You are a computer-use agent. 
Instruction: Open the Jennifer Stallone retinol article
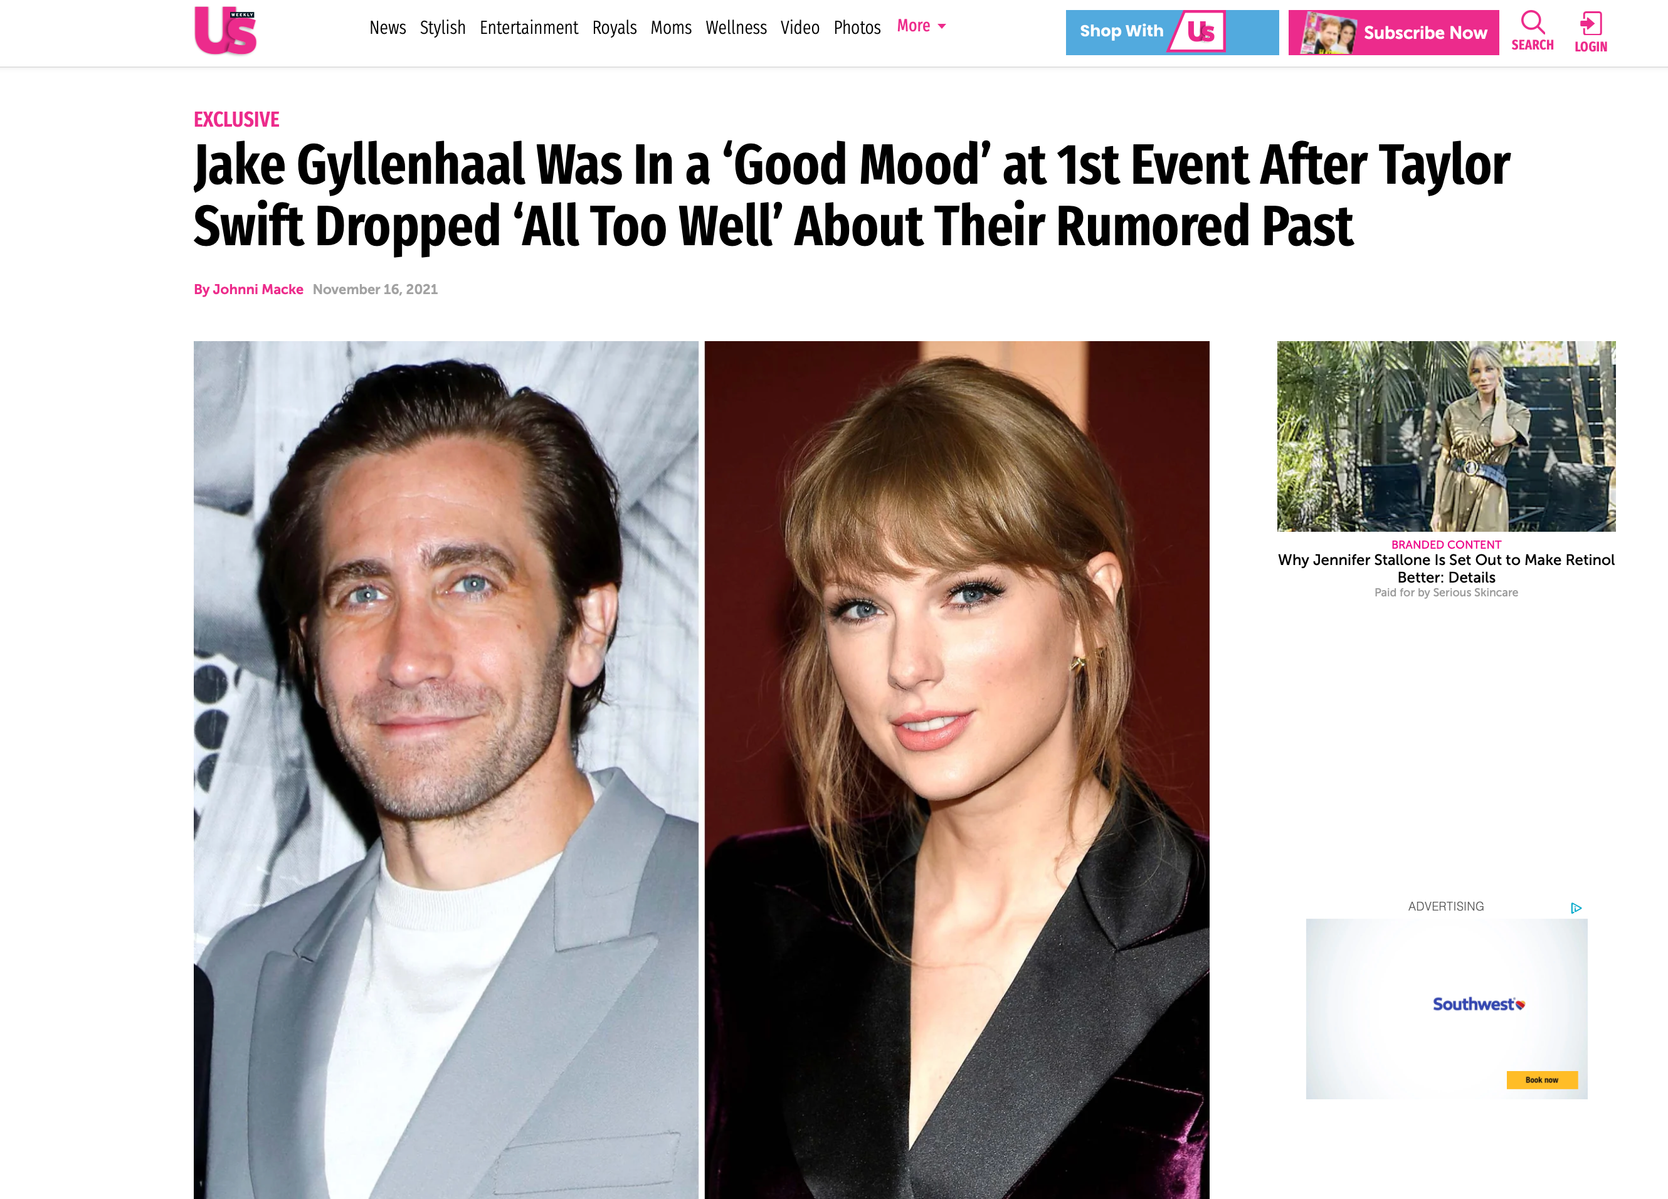pos(1446,568)
